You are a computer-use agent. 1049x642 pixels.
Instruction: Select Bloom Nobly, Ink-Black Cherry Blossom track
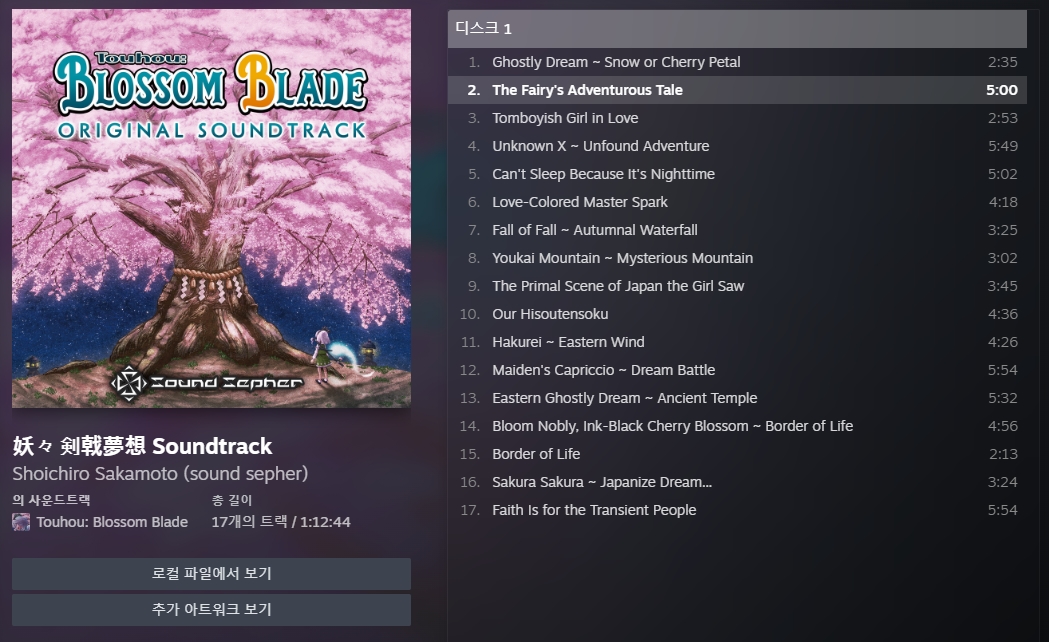coord(737,426)
